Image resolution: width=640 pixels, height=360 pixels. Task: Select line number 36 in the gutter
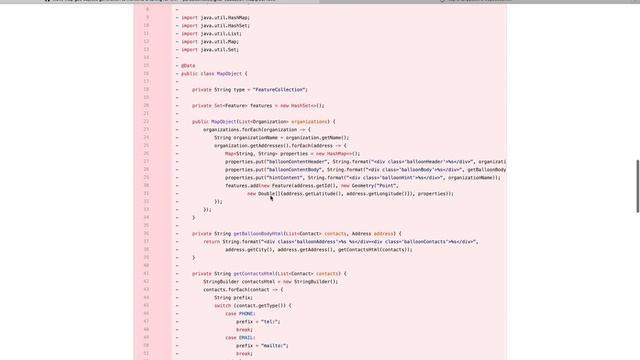(x=146, y=233)
